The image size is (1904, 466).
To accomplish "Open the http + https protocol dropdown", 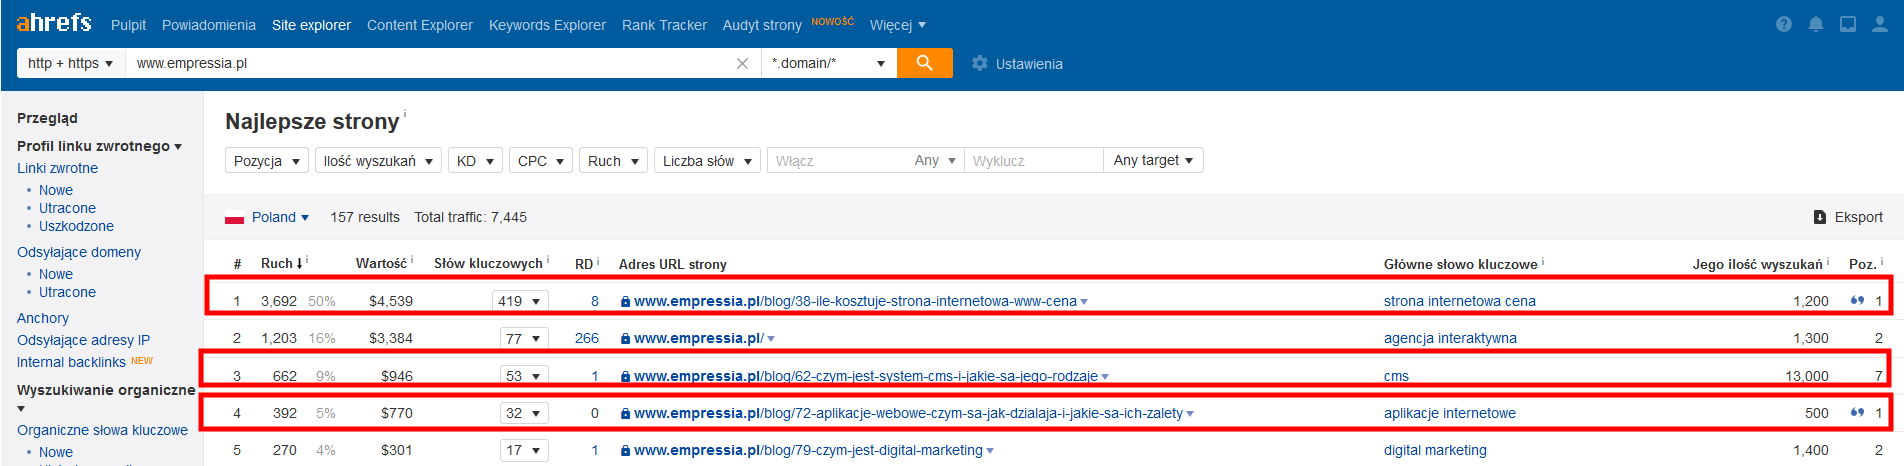I will point(70,63).
